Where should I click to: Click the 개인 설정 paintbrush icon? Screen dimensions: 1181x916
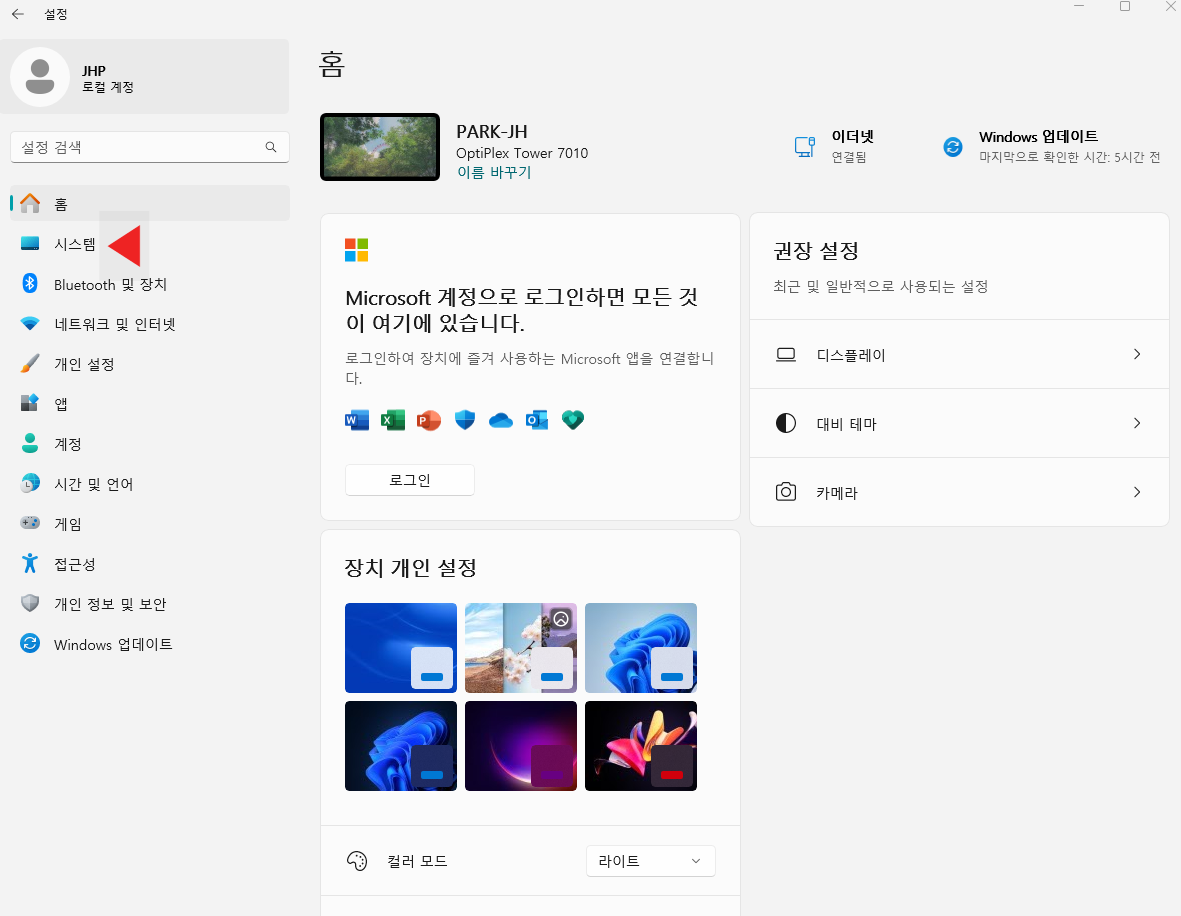click(x=30, y=364)
